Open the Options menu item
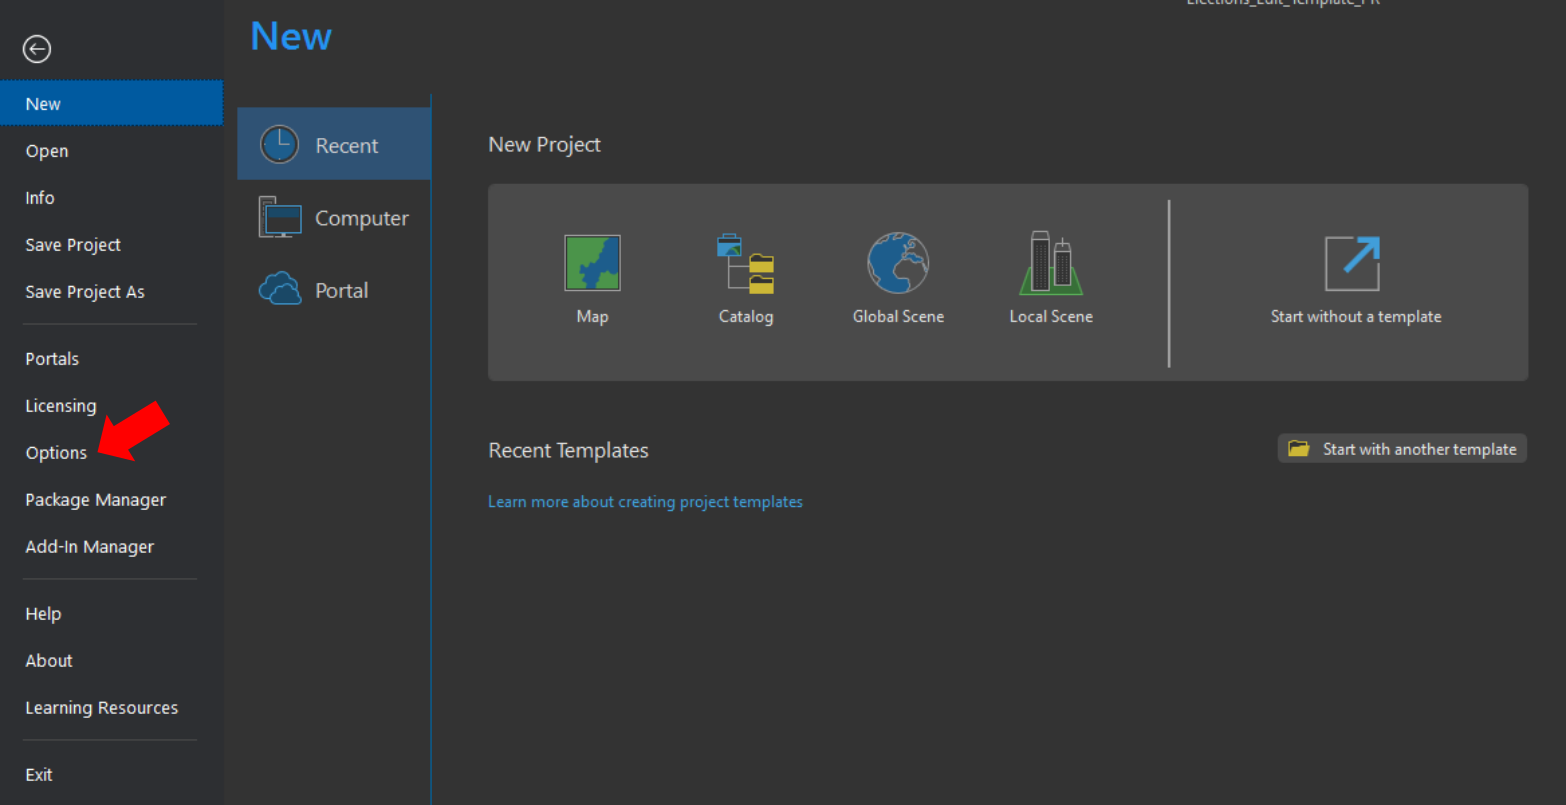1566x805 pixels. click(x=56, y=453)
